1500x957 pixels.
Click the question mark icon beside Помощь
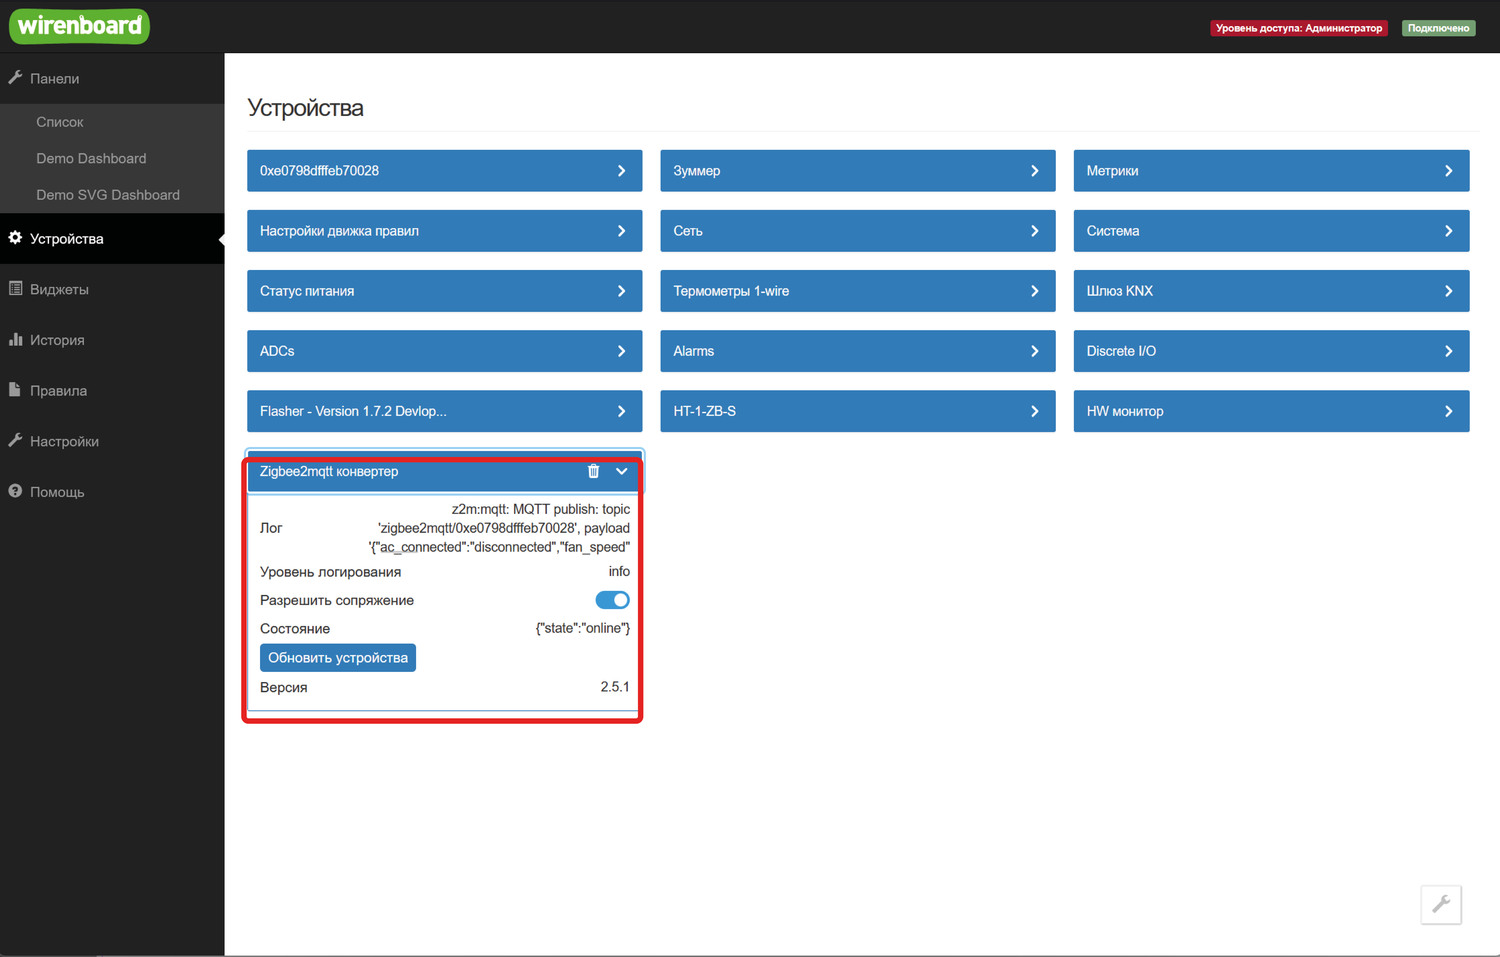(x=15, y=491)
